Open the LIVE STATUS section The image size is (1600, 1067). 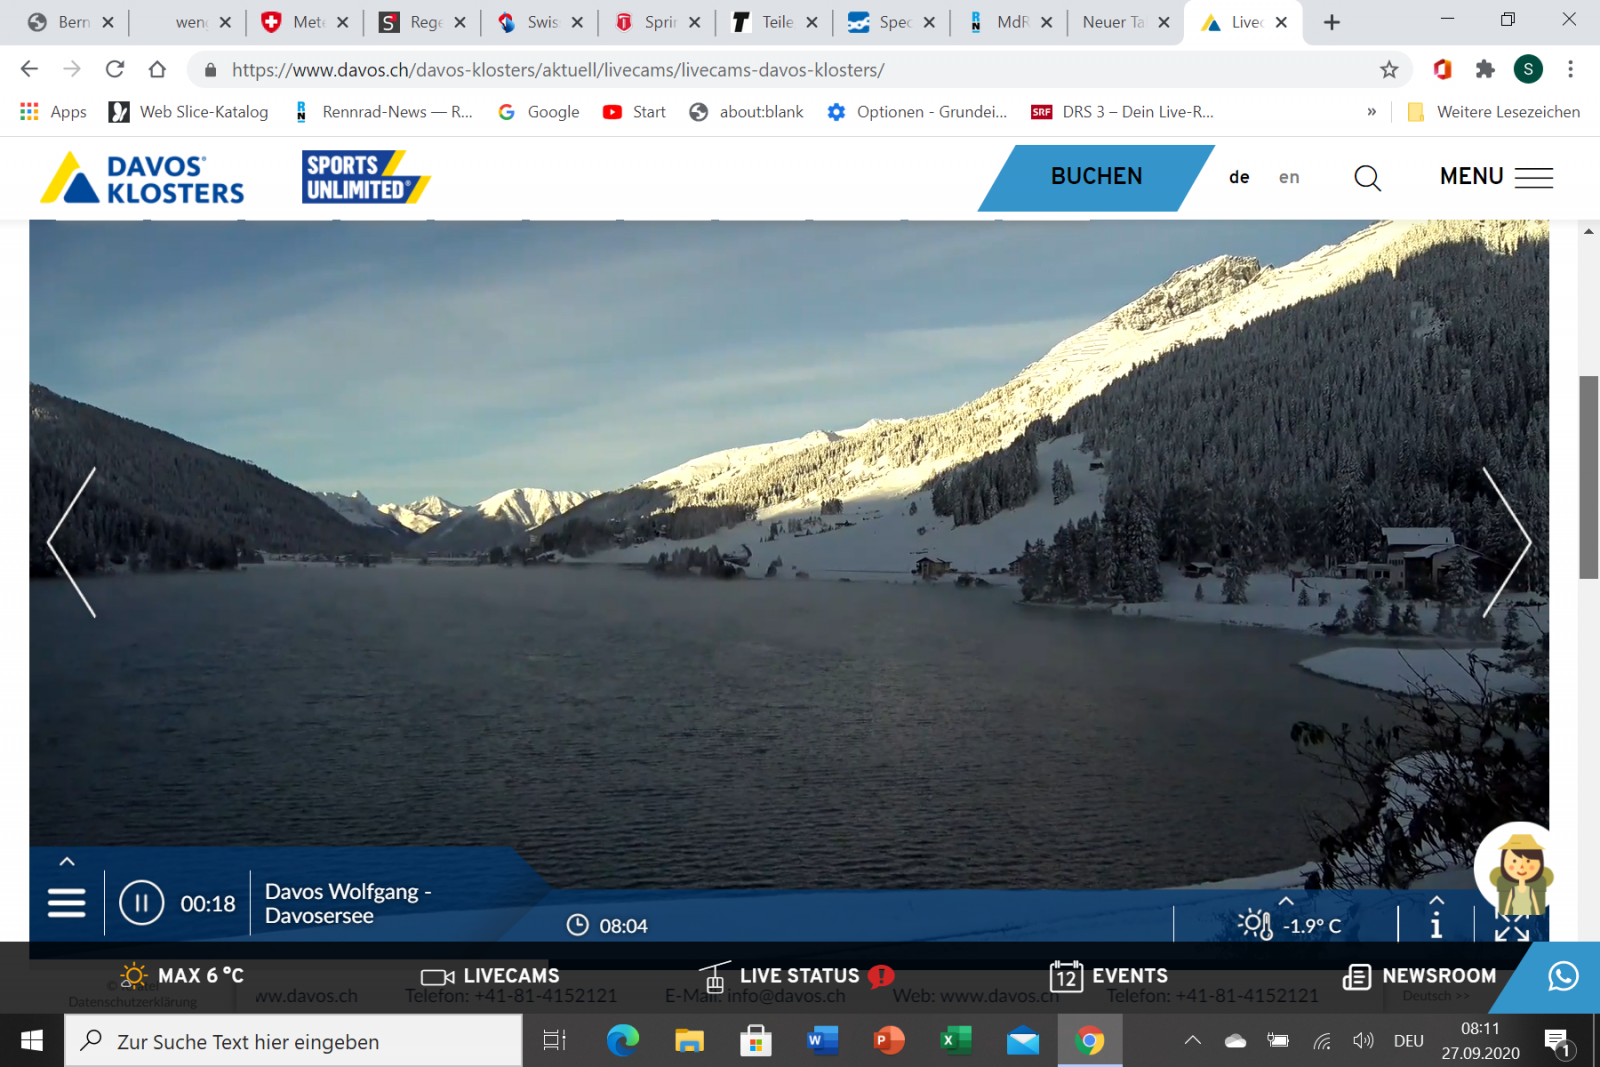click(797, 976)
